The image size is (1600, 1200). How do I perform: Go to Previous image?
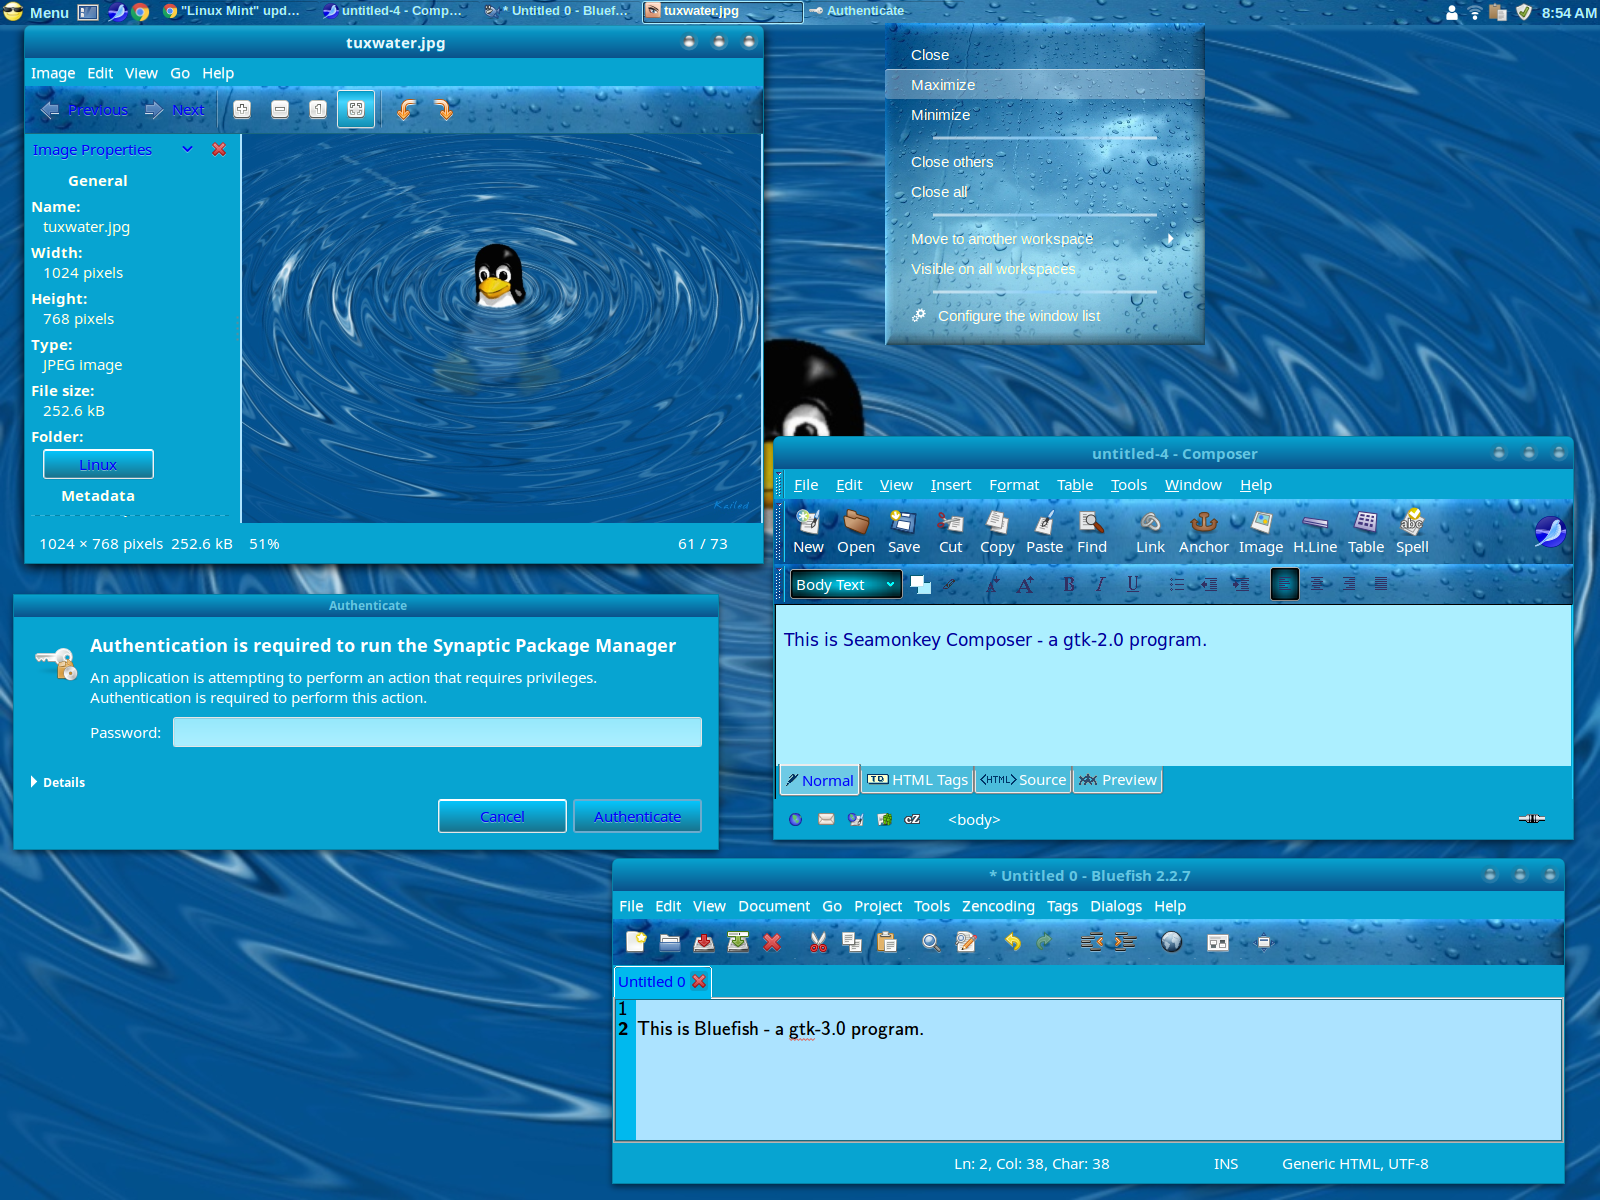85,110
